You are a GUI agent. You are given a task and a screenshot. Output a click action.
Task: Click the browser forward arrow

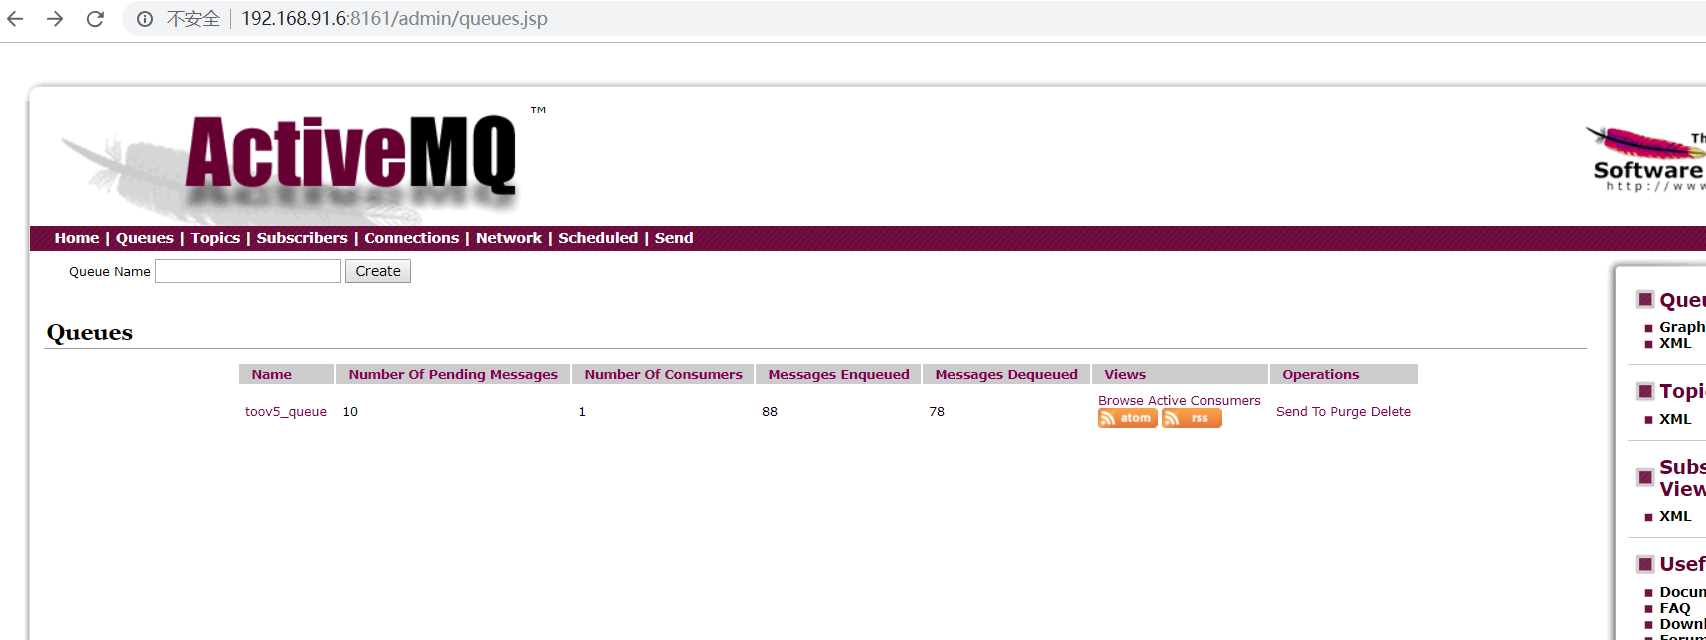pyautogui.click(x=55, y=19)
